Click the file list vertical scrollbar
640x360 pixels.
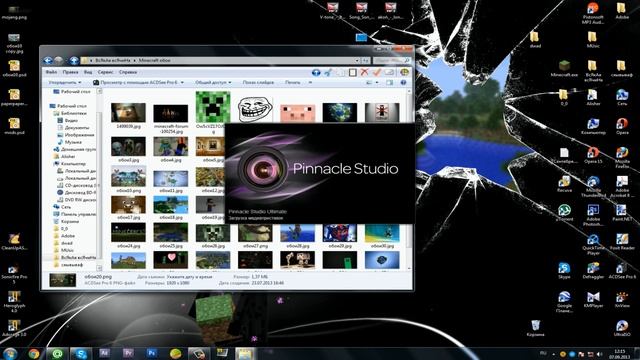tap(409, 179)
